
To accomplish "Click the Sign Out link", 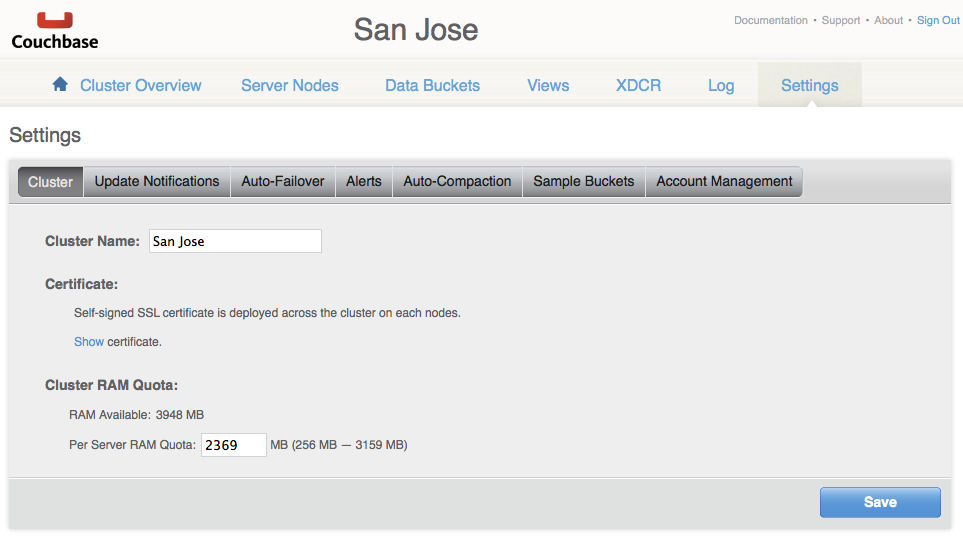I will tap(938, 20).
